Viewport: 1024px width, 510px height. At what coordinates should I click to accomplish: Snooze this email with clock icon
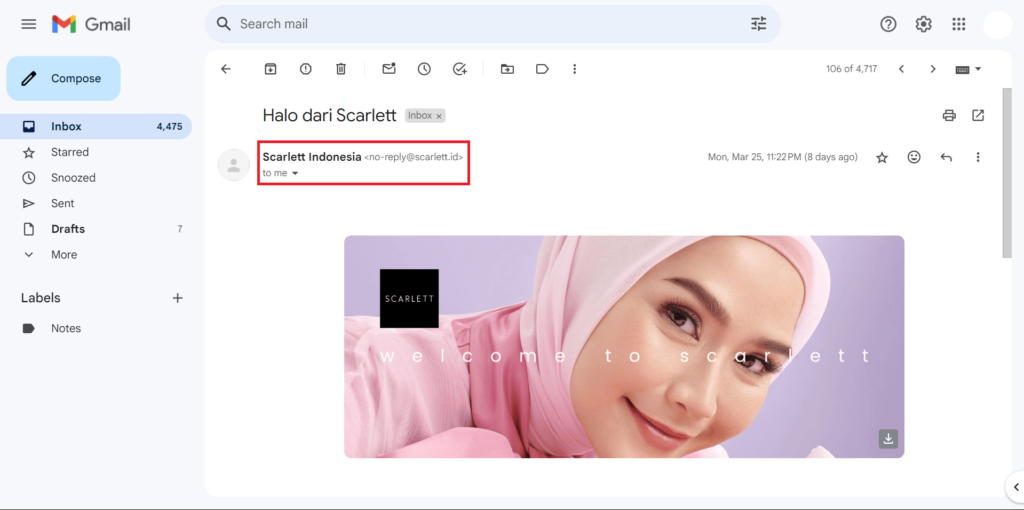click(424, 69)
